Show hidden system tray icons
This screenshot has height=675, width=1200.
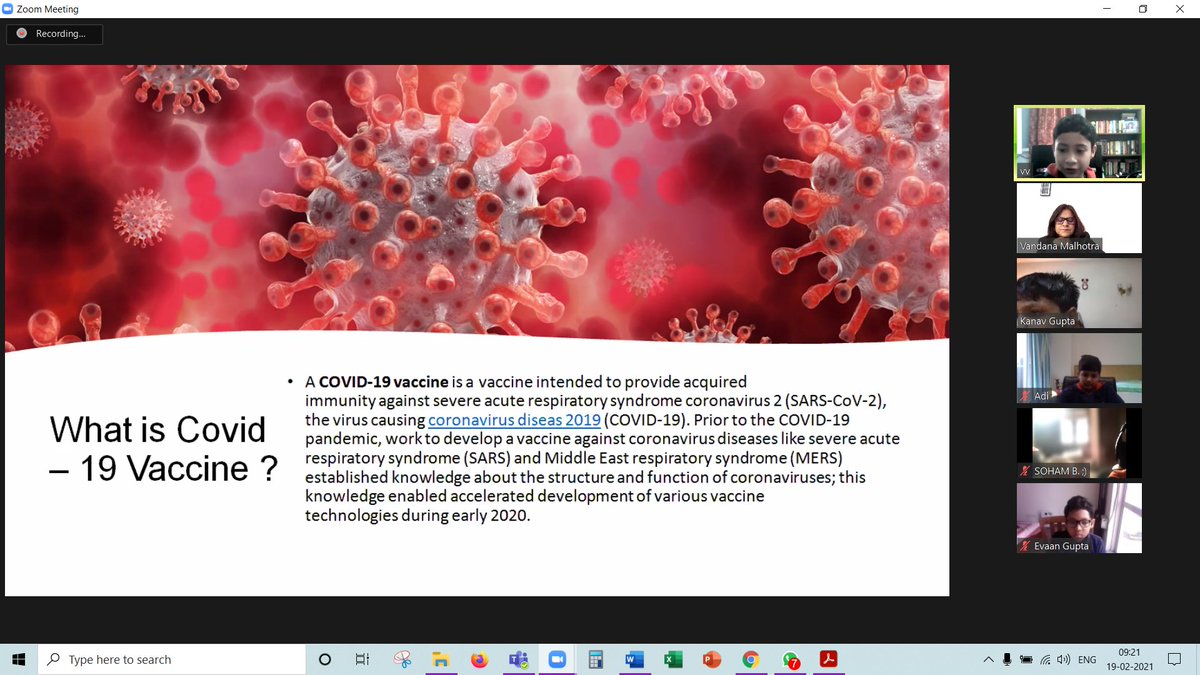pyautogui.click(x=989, y=659)
